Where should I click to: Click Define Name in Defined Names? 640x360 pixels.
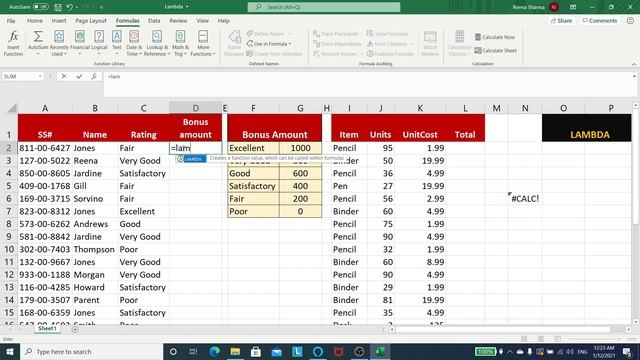coord(269,33)
